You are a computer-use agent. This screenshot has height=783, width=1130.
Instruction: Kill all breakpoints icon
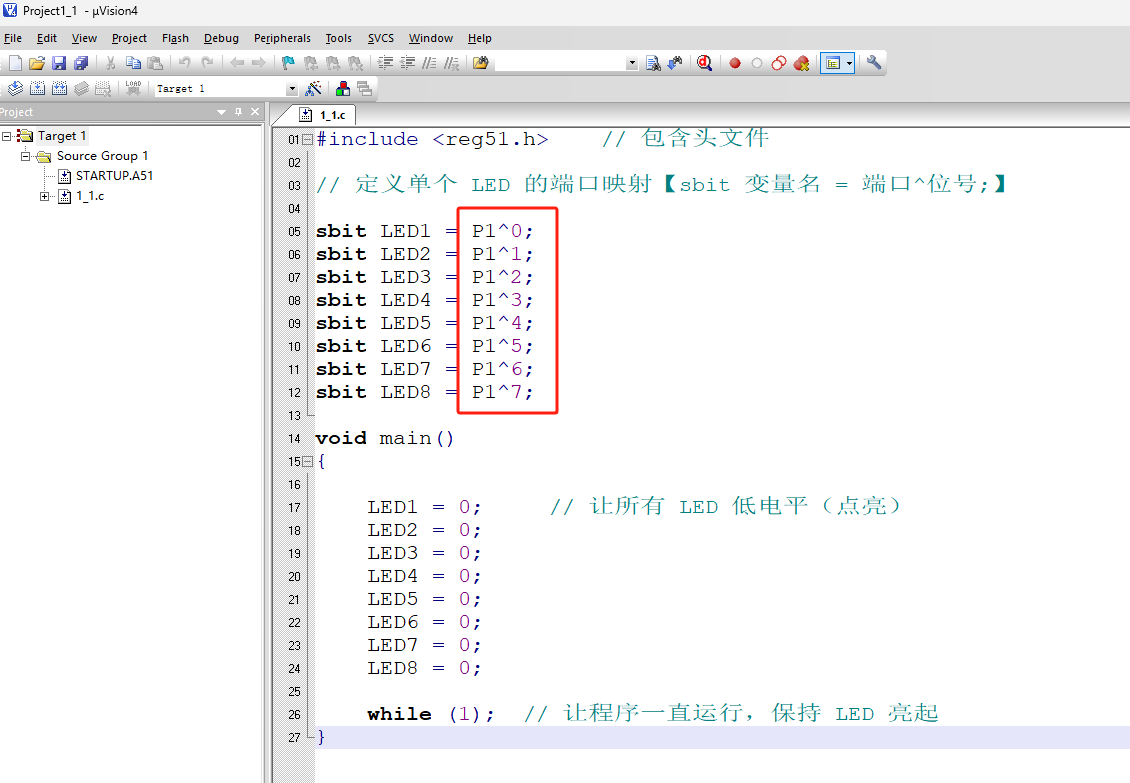pos(801,63)
